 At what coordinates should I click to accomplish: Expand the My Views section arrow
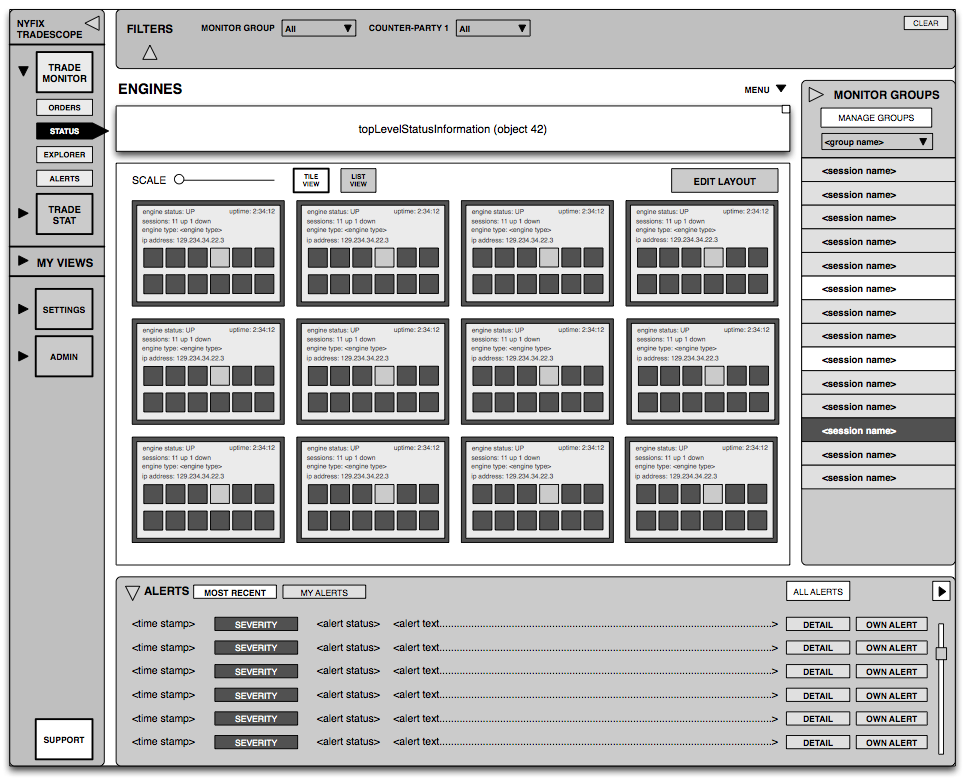(23, 261)
